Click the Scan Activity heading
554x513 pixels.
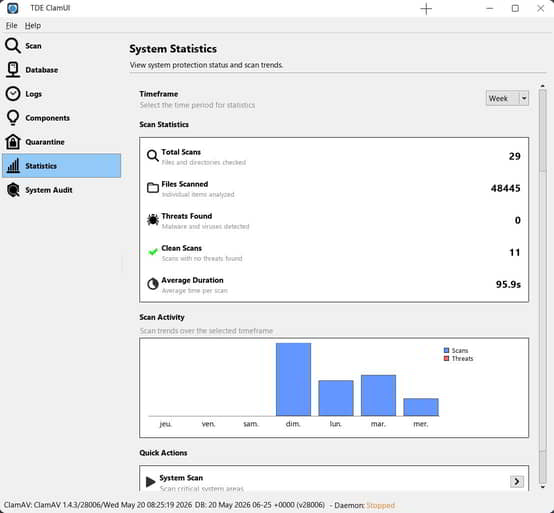tap(162, 317)
